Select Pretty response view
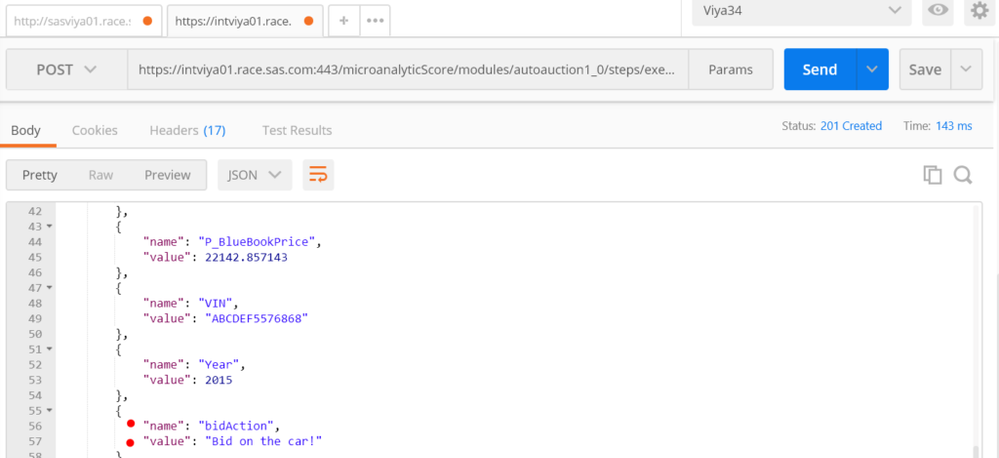999x458 pixels. (x=40, y=175)
